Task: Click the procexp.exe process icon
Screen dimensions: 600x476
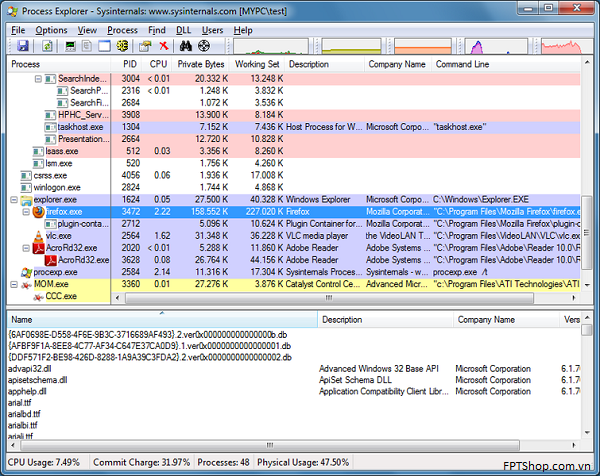Action: point(26,272)
